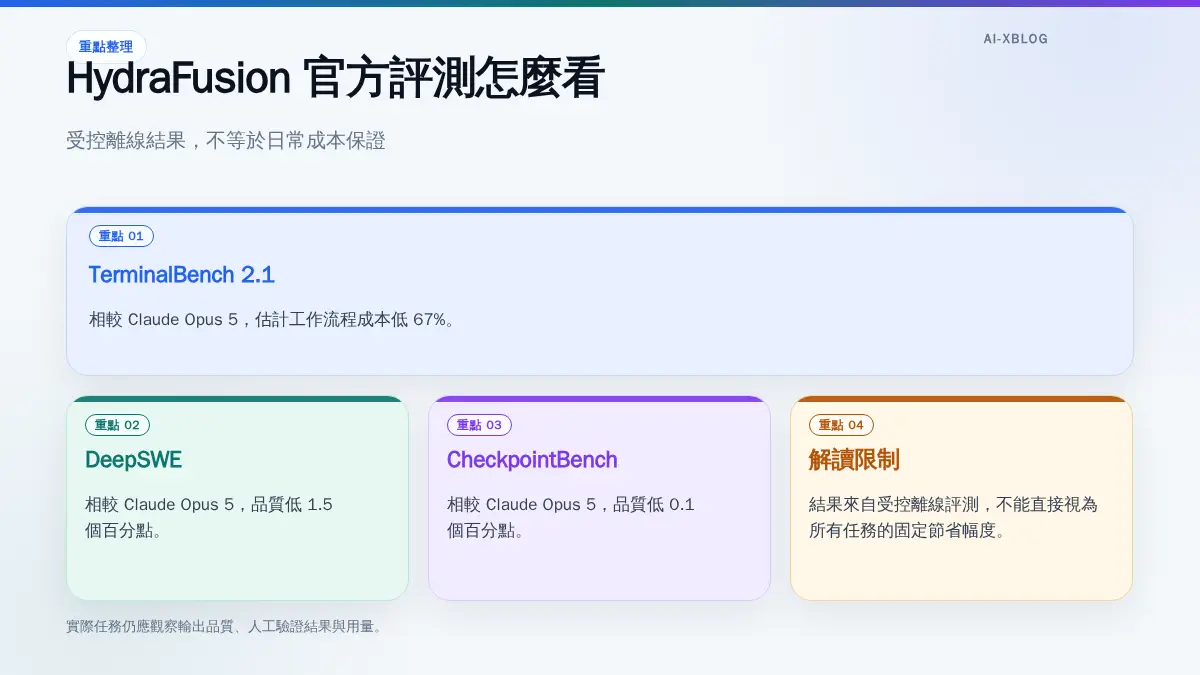This screenshot has width=1200, height=675.
Task: Click the 重點 04 badge
Action: tap(841, 425)
